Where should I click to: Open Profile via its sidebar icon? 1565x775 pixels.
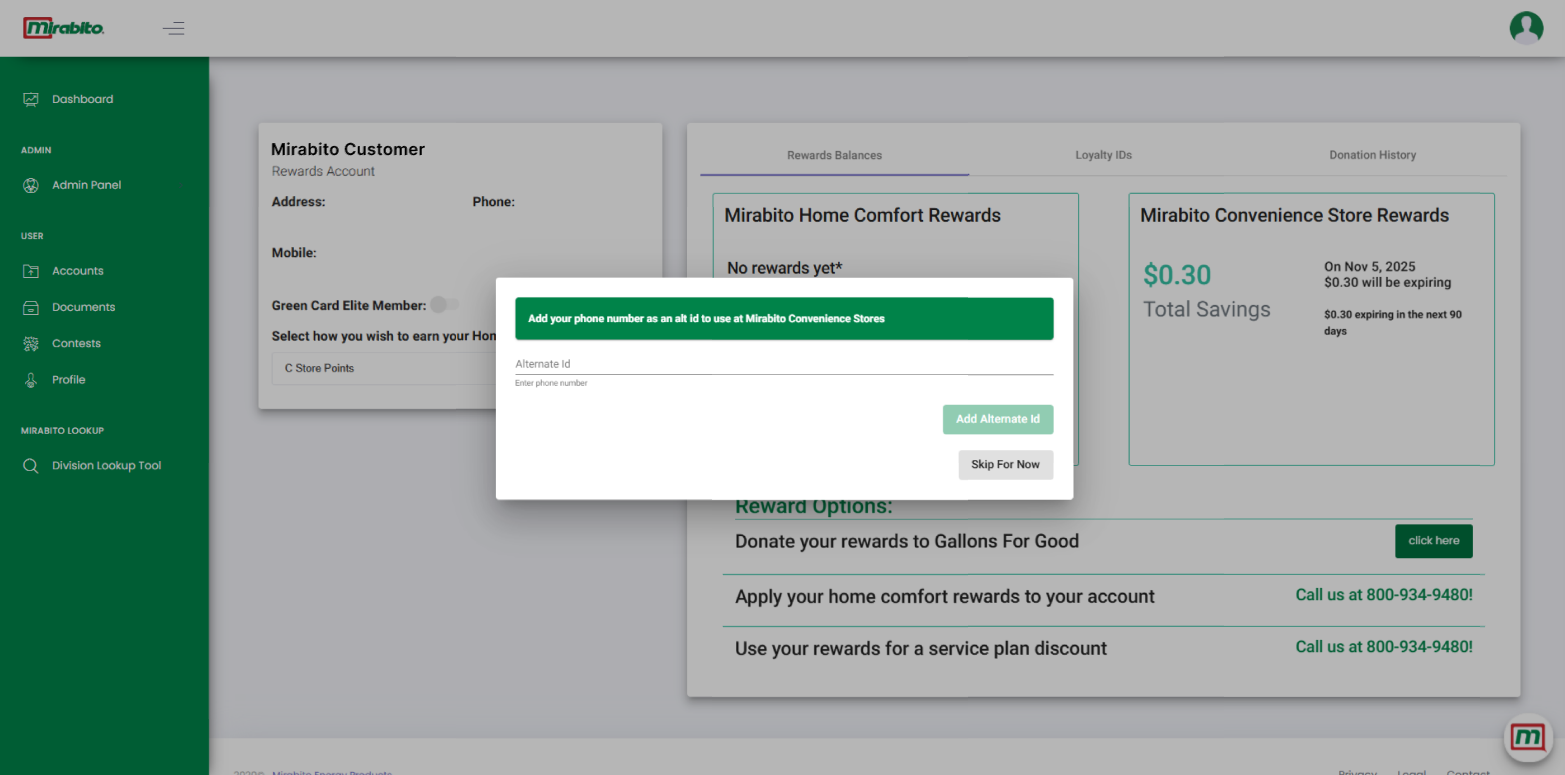click(31, 380)
